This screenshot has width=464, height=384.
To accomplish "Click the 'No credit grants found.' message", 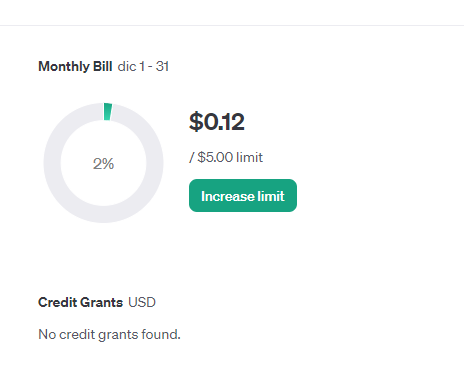I will (x=109, y=334).
